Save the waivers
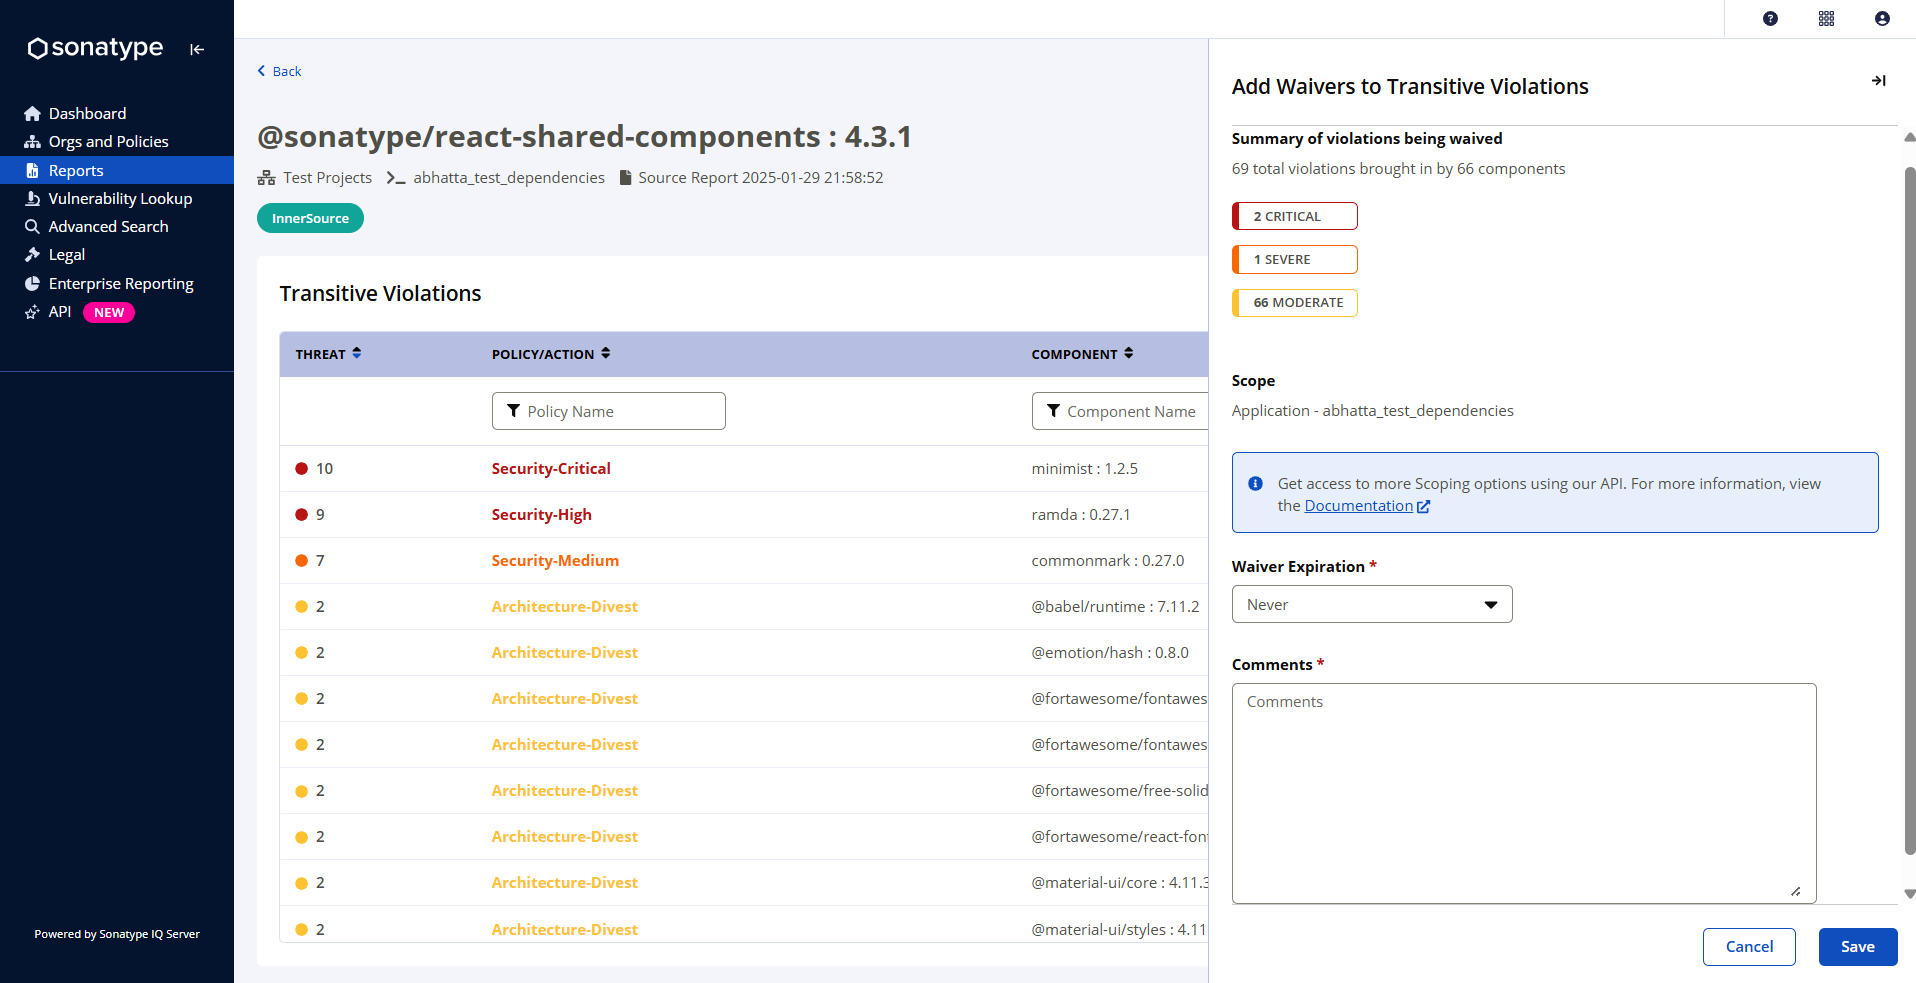Viewport: 1916px width, 983px height. click(x=1858, y=947)
